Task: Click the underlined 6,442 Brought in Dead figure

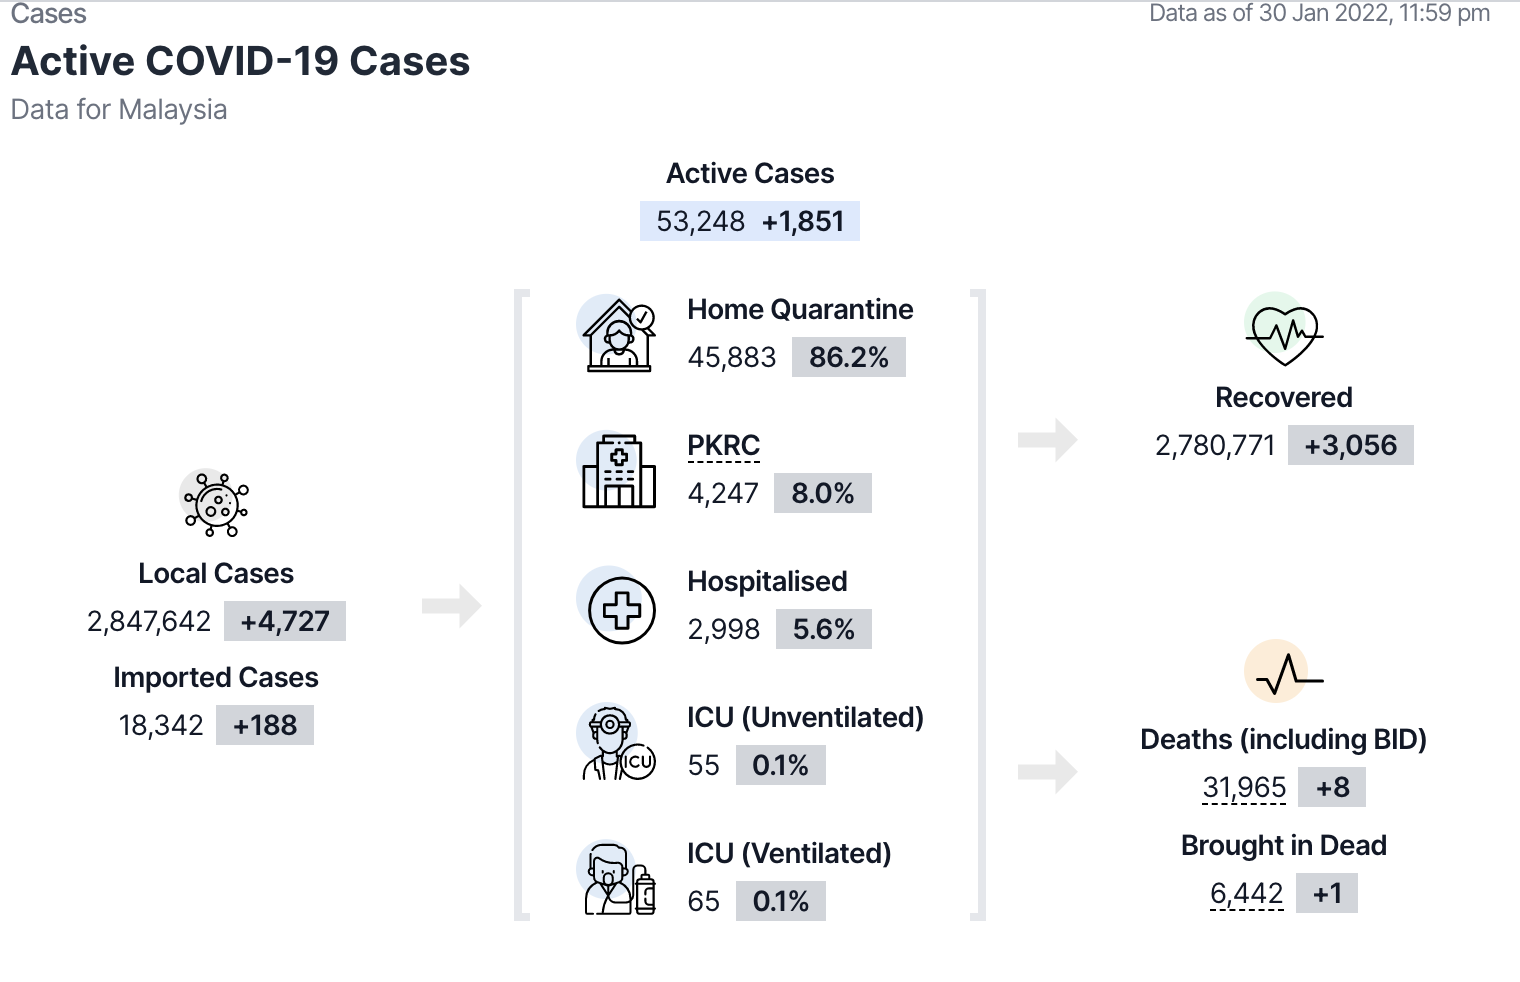Action: pos(1246,894)
